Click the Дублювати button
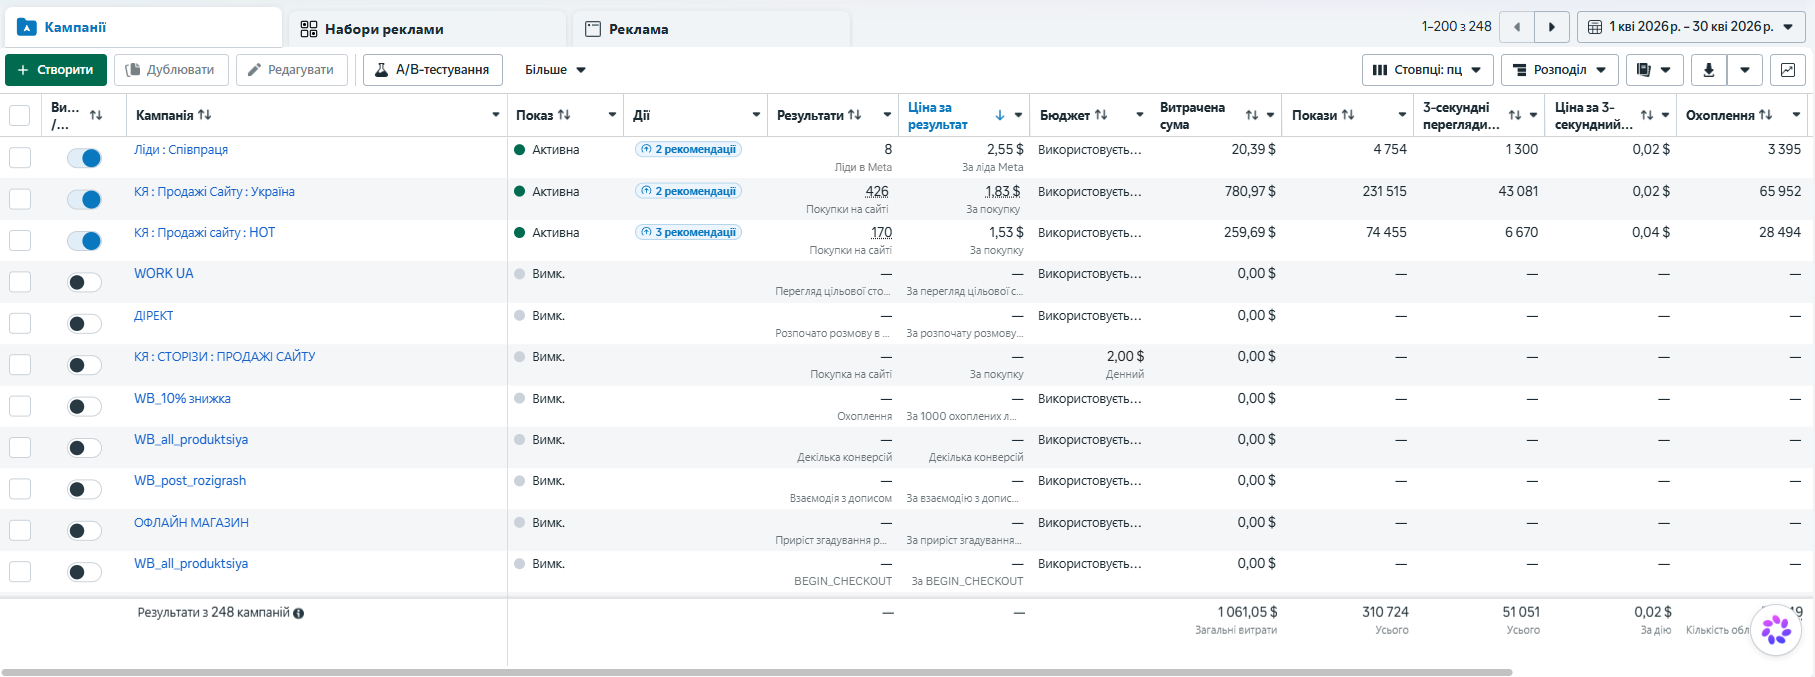This screenshot has width=1815, height=677. click(171, 70)
